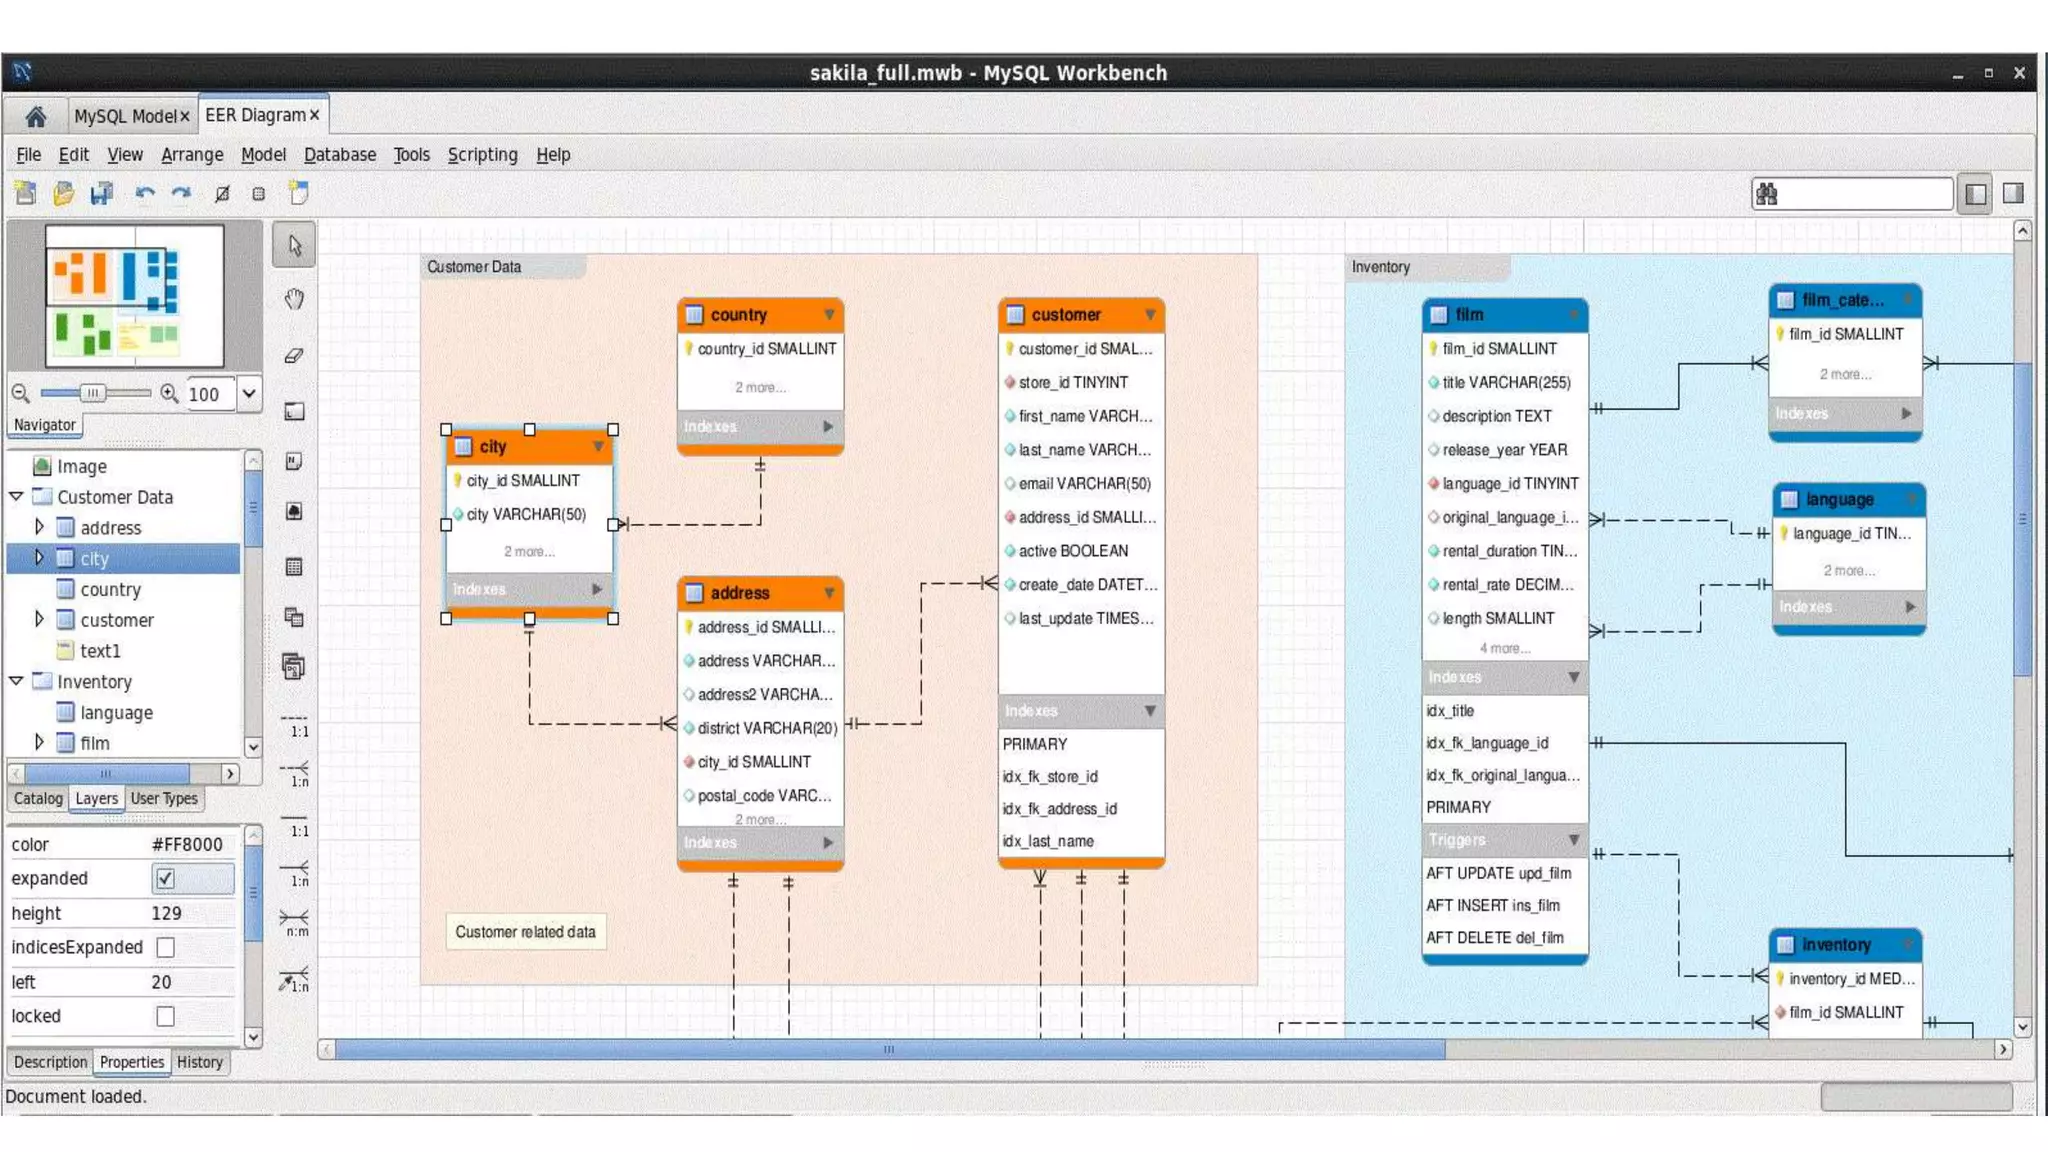The height and width of the screenshot is (1152, 2048).
Task: Zoom in with the plus magnifier
Action: pos(169,393)
